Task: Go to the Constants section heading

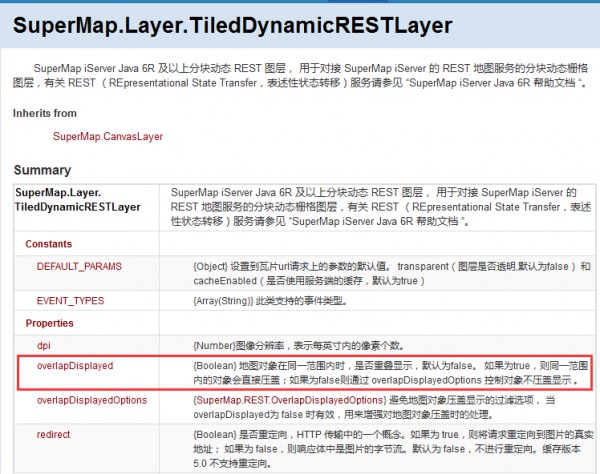Action: (49, 244)
